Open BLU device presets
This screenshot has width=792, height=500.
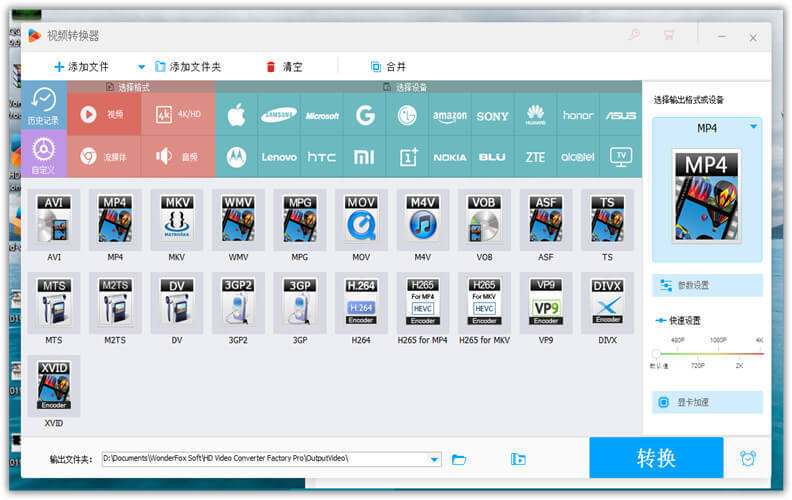492,157
